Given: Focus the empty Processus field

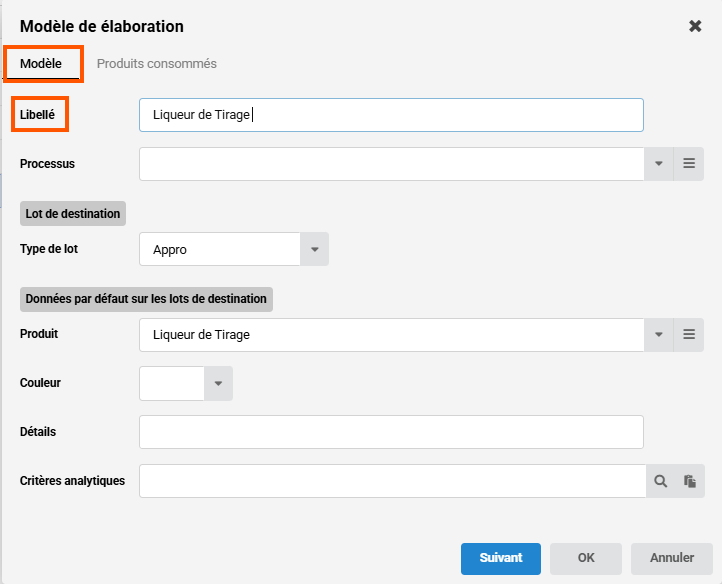Looking at the screenshot, I should (391, 164).
